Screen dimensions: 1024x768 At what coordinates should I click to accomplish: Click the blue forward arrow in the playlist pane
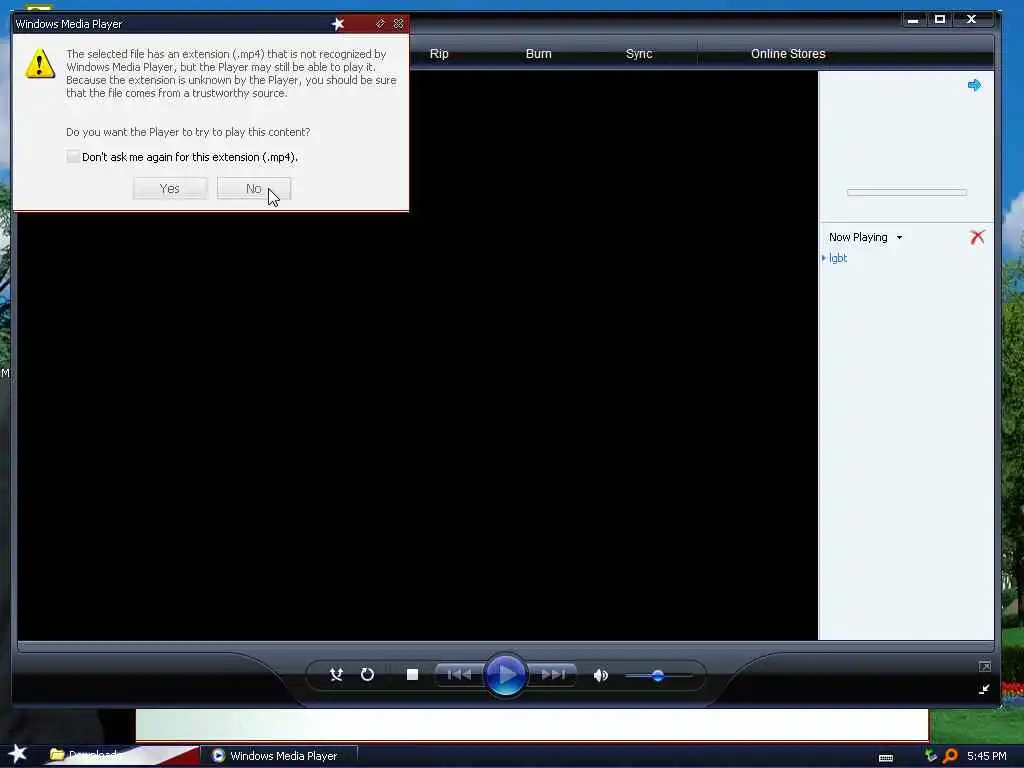point(974,85)
